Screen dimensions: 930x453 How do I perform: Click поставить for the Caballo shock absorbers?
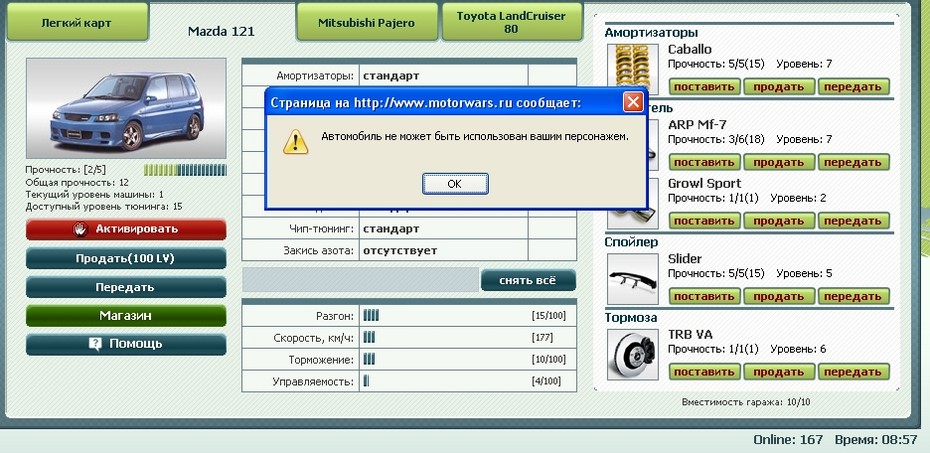click(x=703, y=87)
